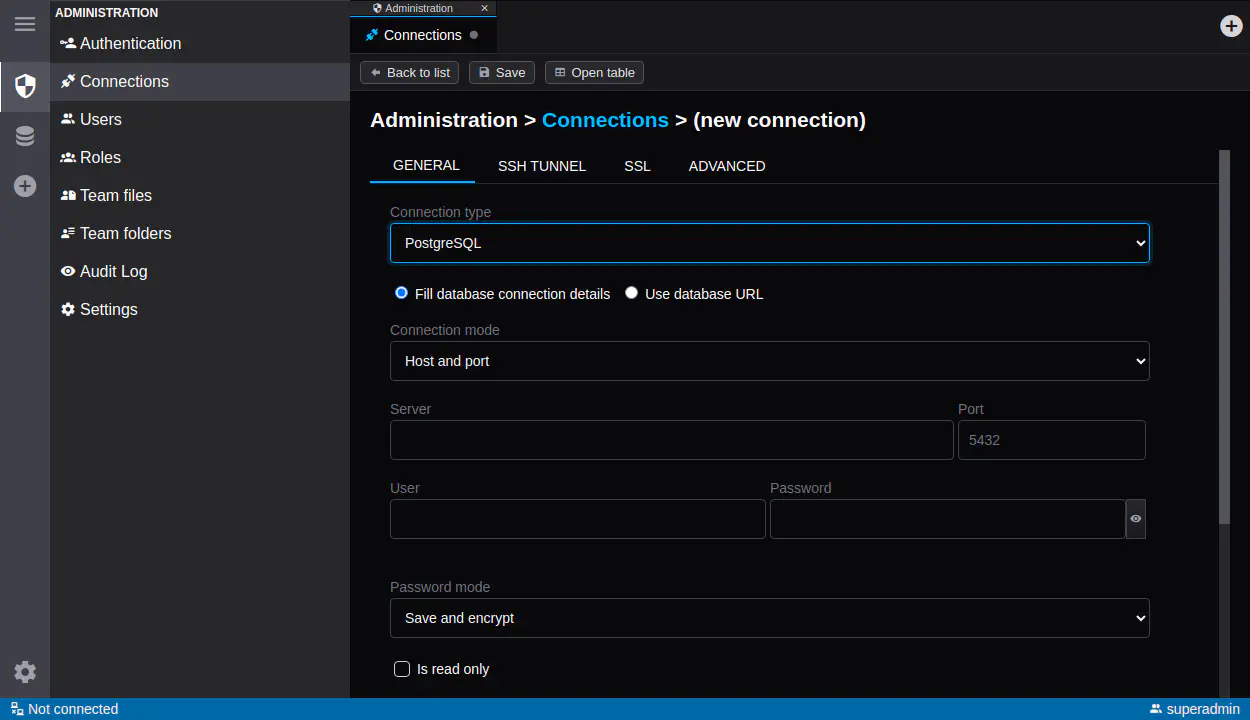Select the Use database URL option
This screenshot has height=720, width=1250.
[632, 293]
